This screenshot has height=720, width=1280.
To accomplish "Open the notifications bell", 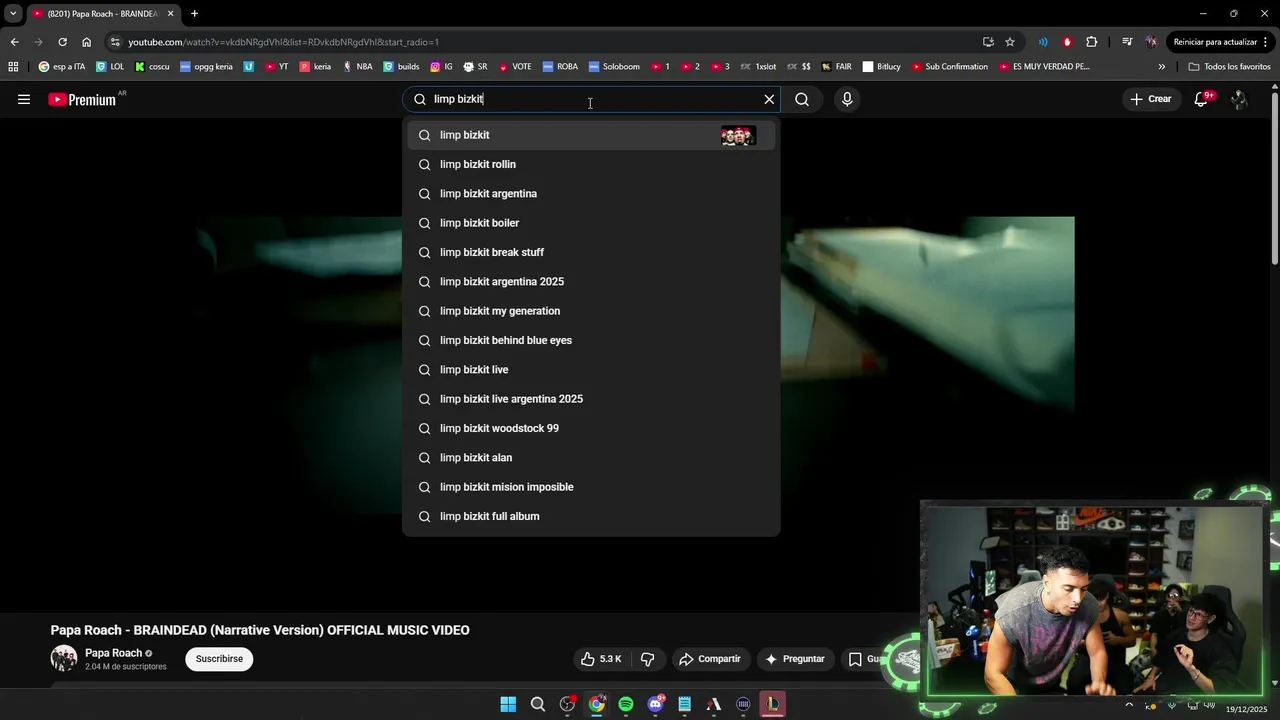I will [x=1202, y=99].
